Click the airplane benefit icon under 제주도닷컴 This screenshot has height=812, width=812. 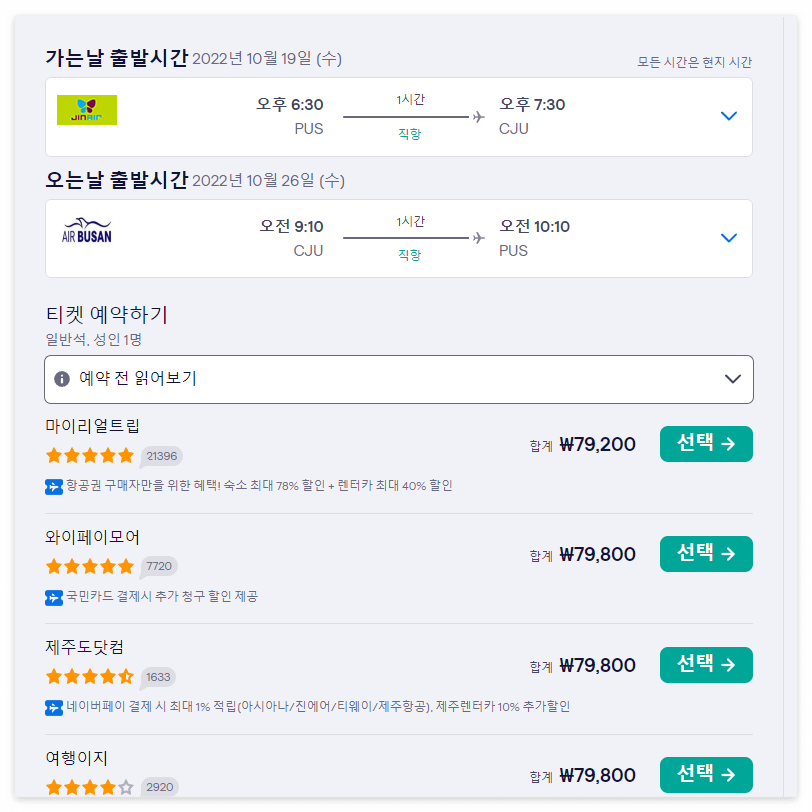(x=53, y=706)
